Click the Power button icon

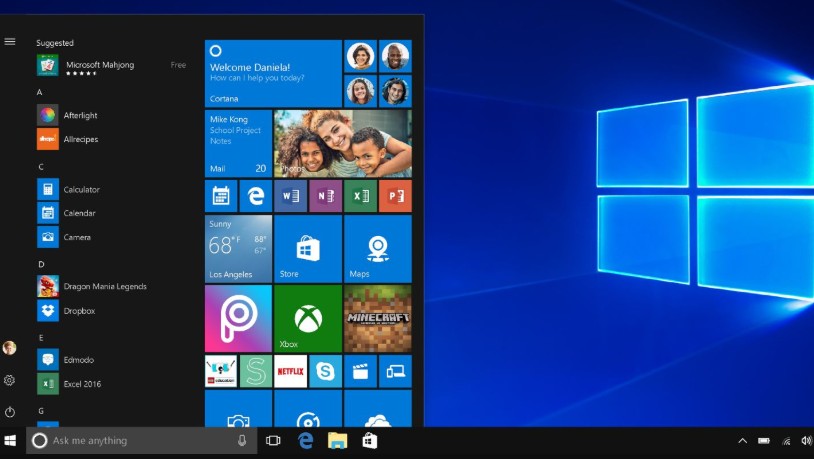pos(9,412)
